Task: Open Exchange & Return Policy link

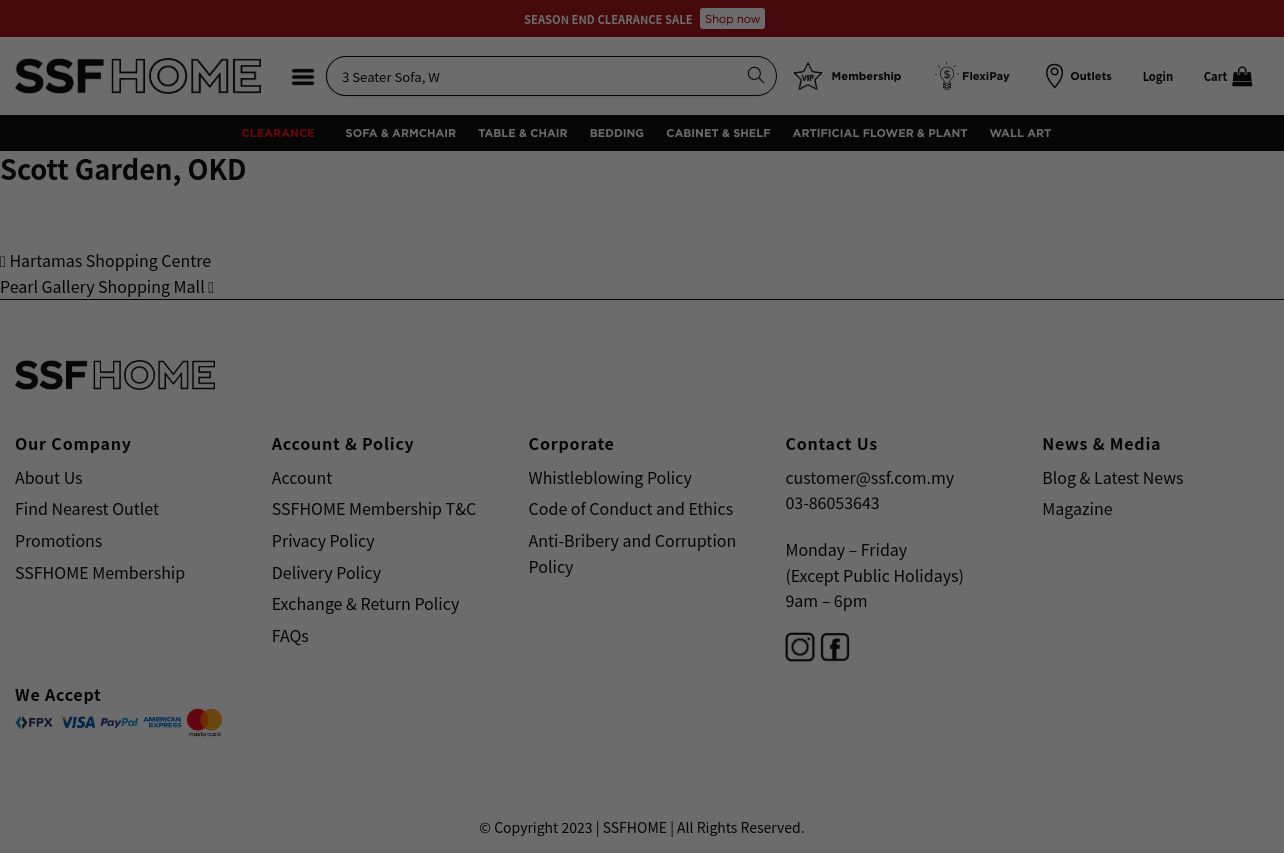Action: [x=365, y=604]
